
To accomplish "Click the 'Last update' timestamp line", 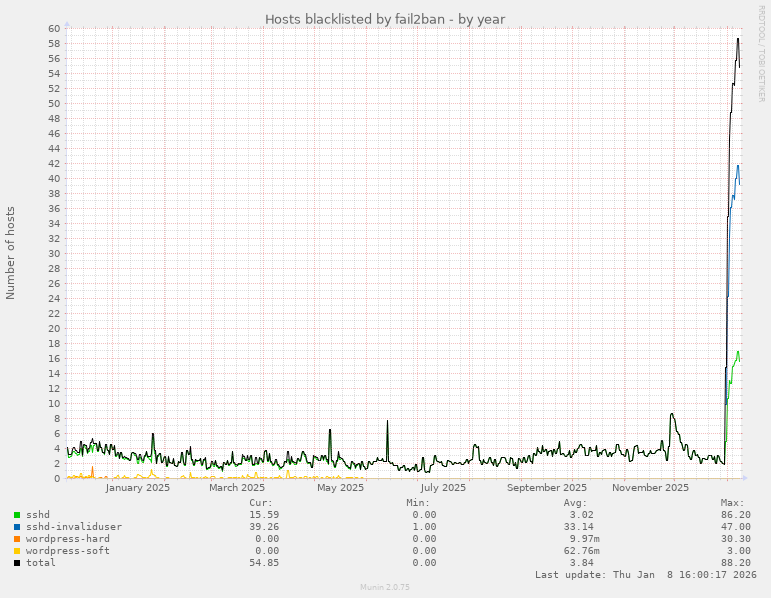I will tap(646, 574).
